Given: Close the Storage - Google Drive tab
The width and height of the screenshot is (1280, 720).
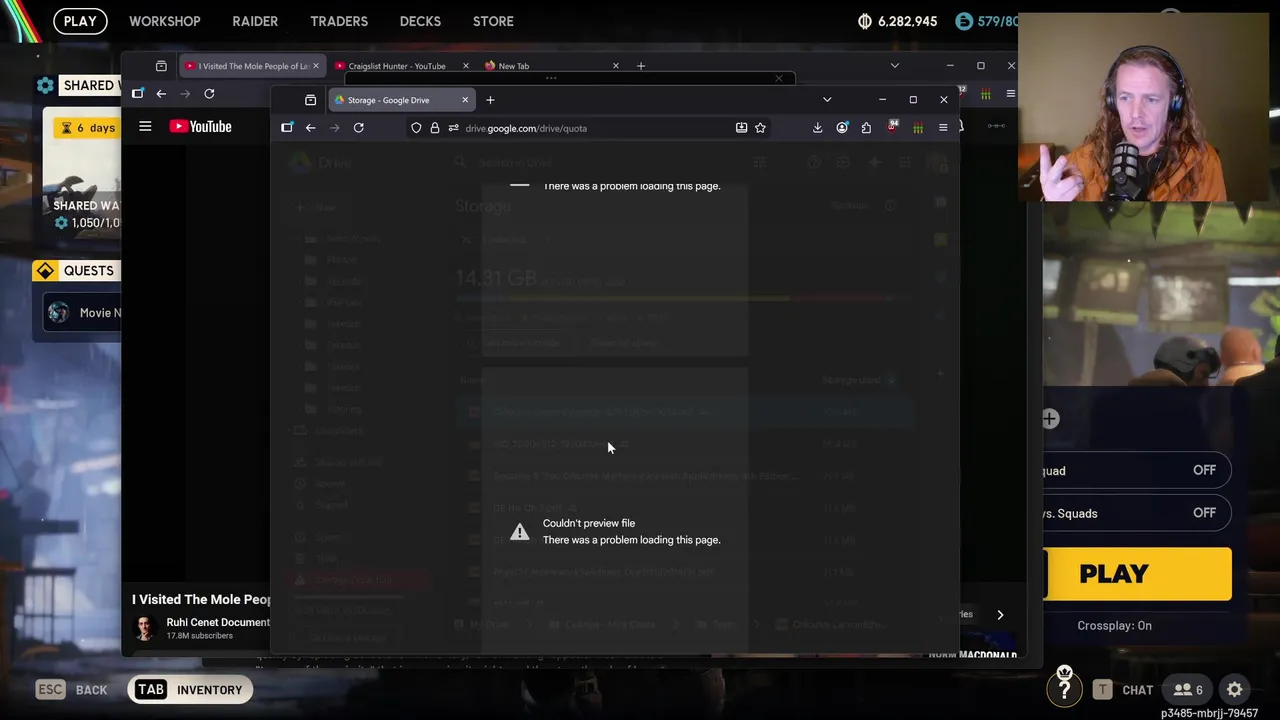Looking at the screenshot, I should click(x=465, y=100).
